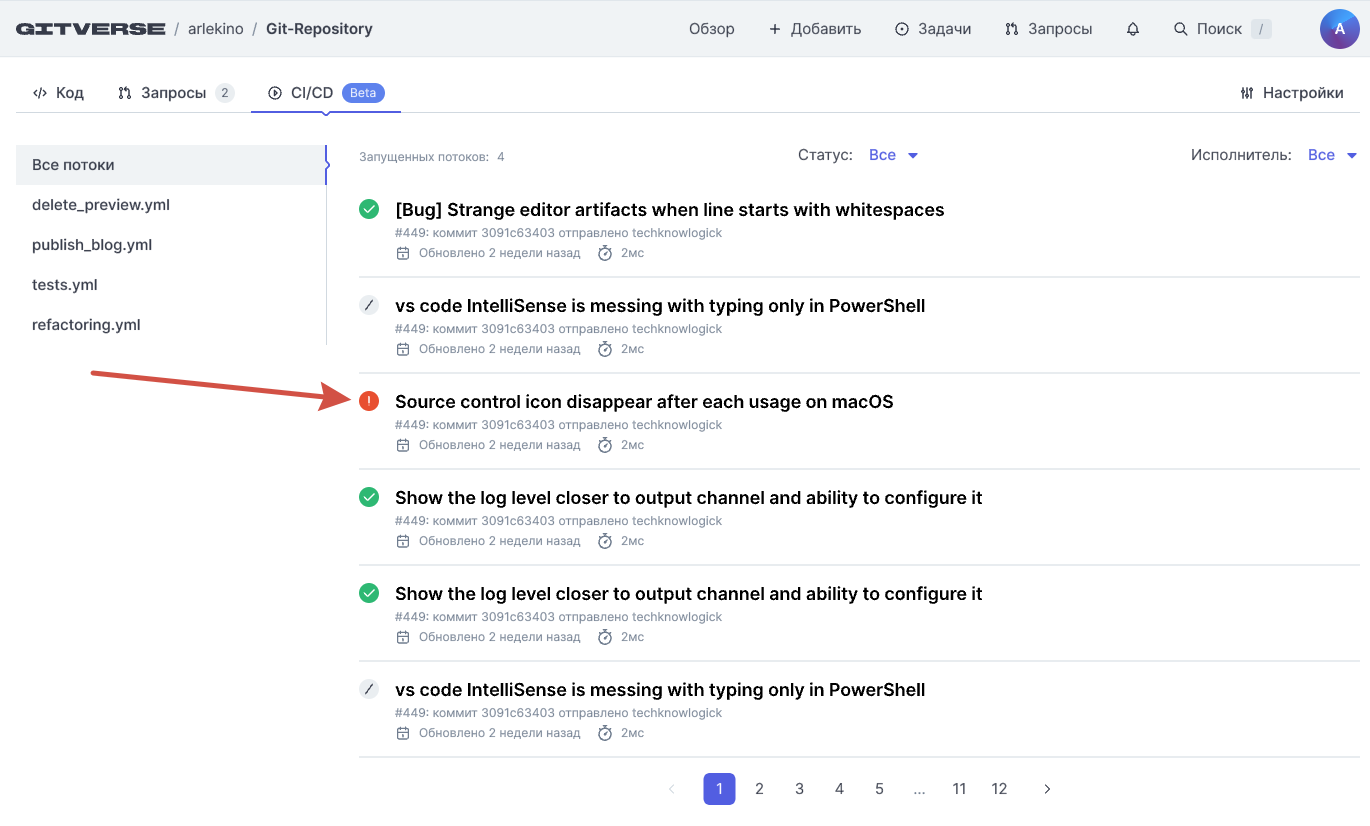Open Запросы in the top header
This screenshot has height=826, width=1370.
pos(1049,29)
